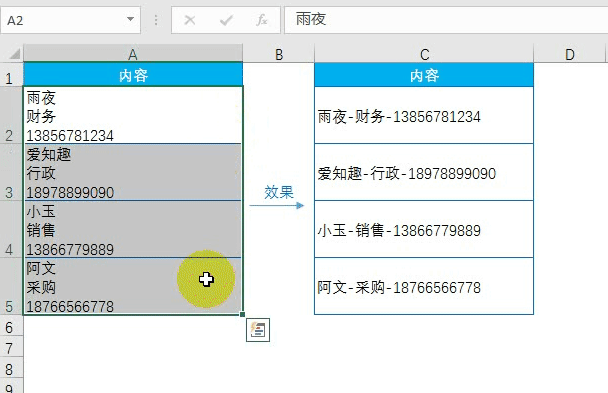Click the Enter checkmark icon in the formula bar
608x393 pixels.
coord(226,20)
